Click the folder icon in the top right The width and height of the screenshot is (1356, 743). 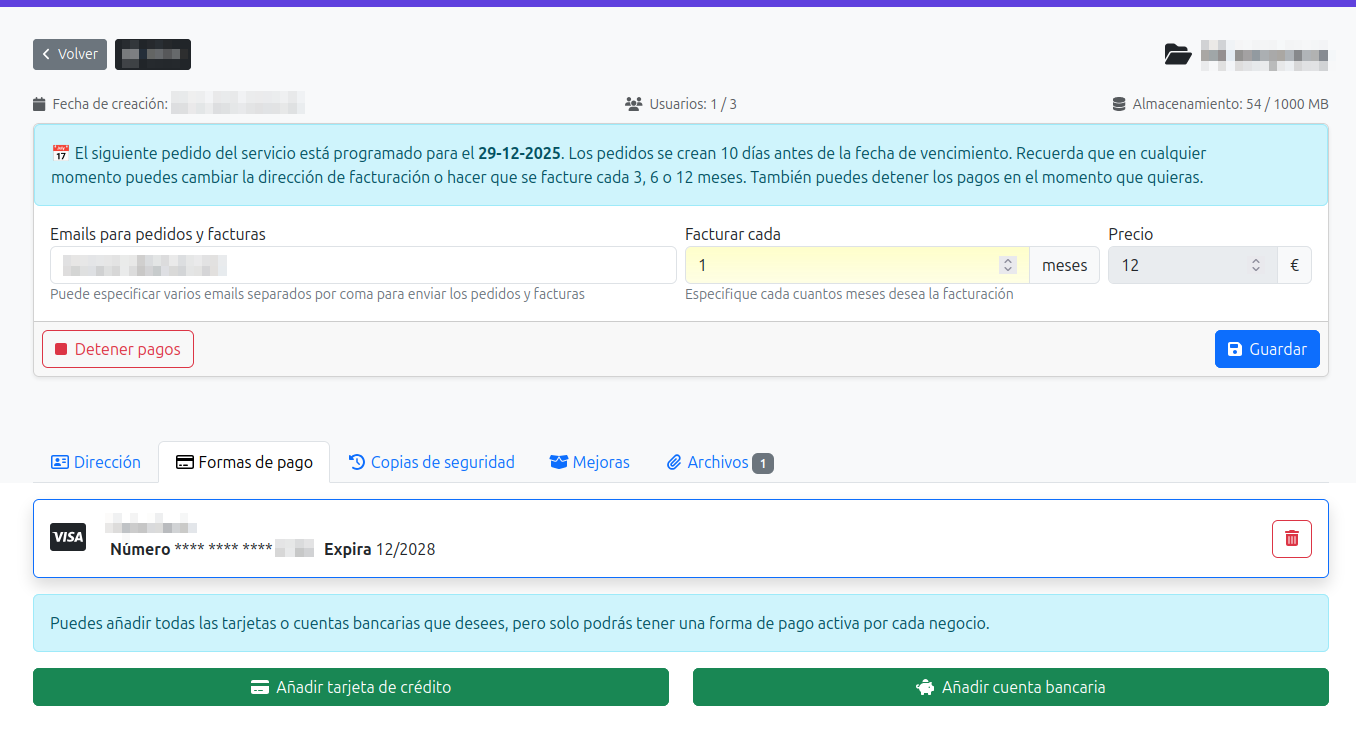click(x=1178, y=55)
